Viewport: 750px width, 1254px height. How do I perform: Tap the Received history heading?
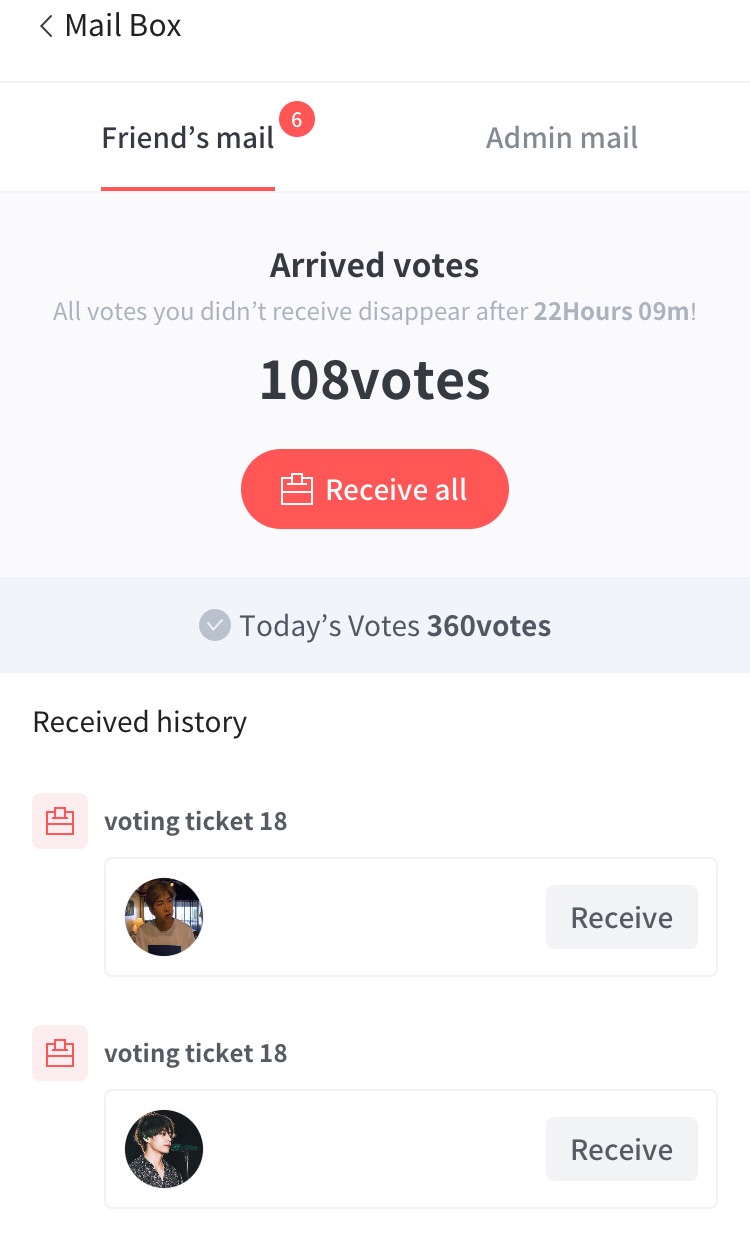(140, 722)
